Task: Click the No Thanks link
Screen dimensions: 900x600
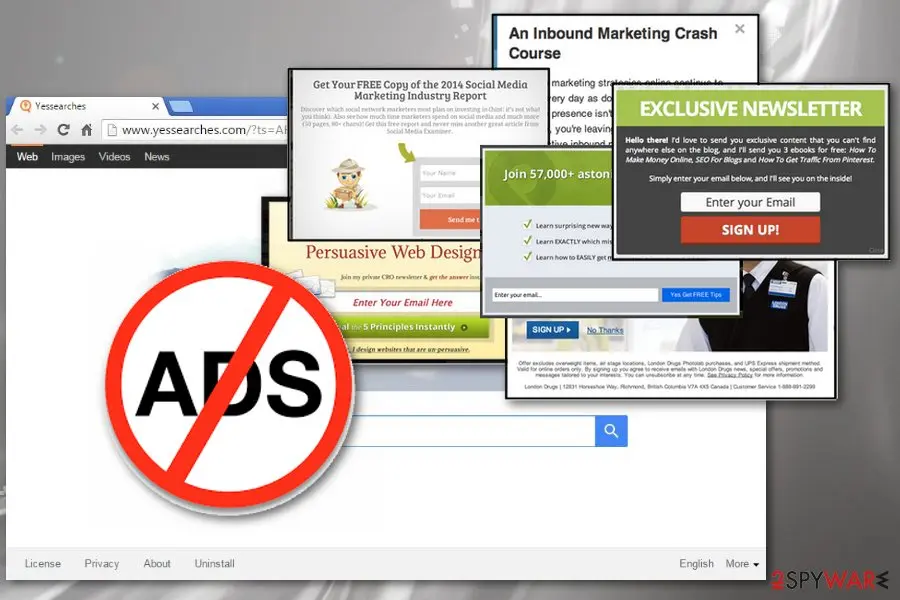Action: point(605,330)
